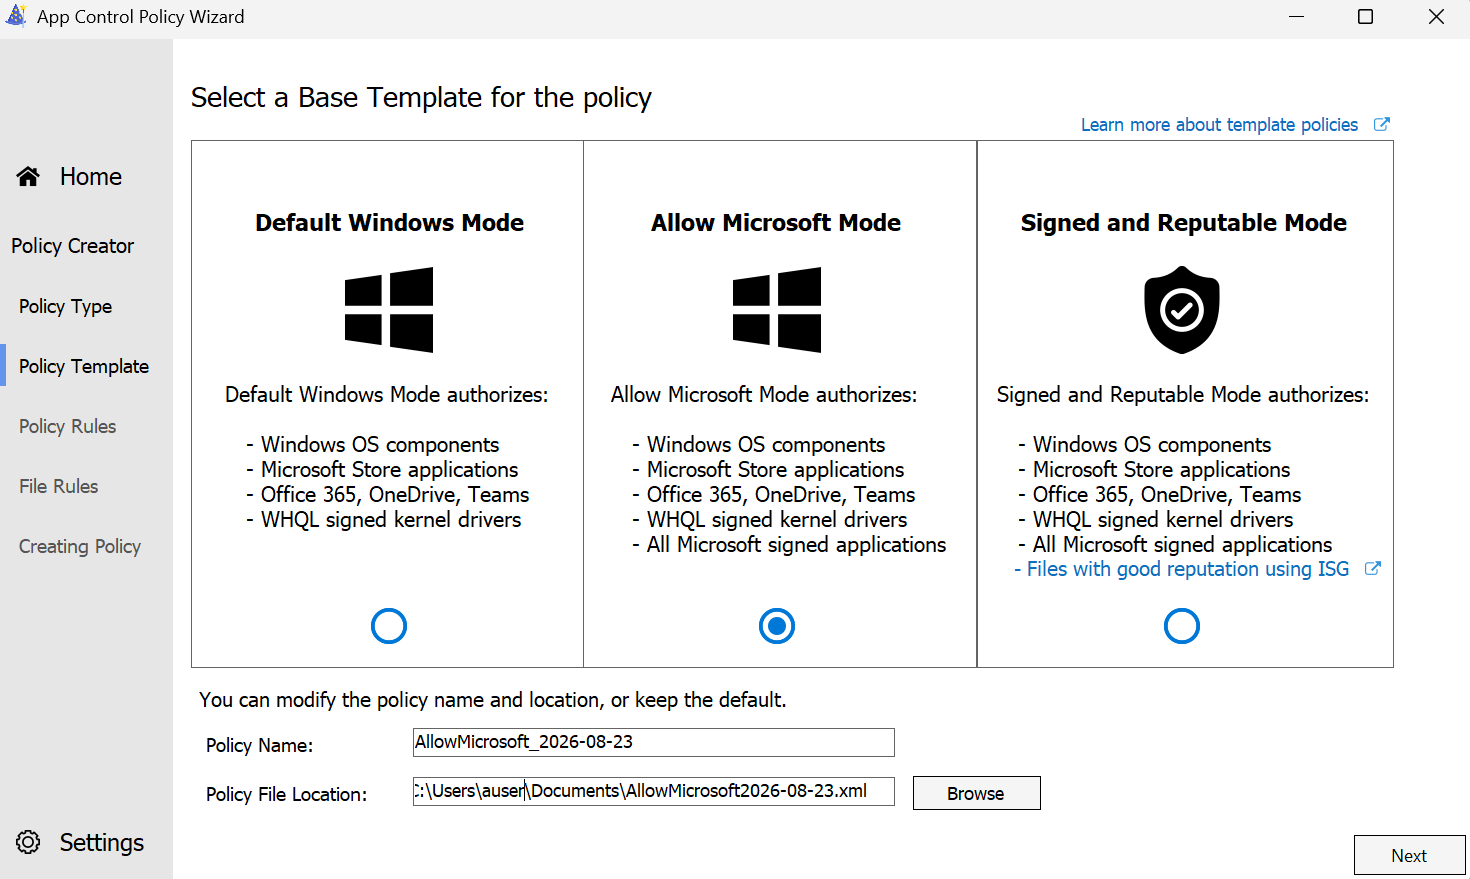
Task: Select the Allow Microsoft Mode radio button
Action: tap(777, 626)
